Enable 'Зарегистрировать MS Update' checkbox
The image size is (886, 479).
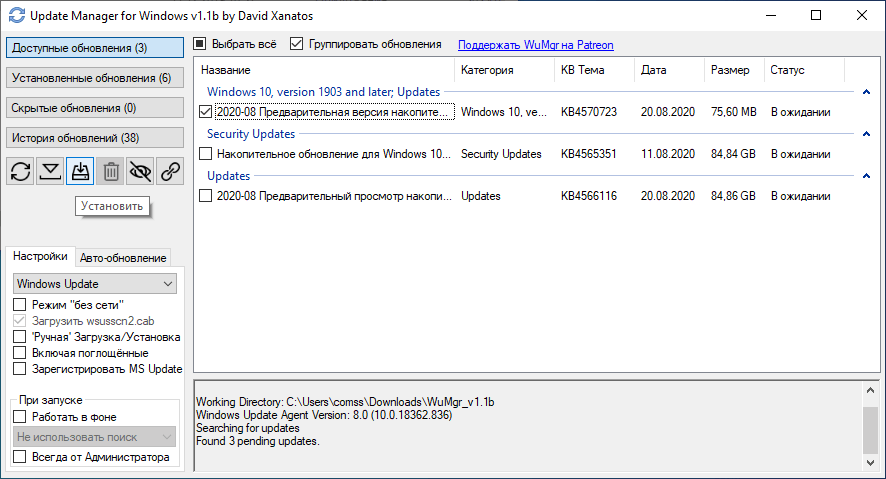point(20,369)
